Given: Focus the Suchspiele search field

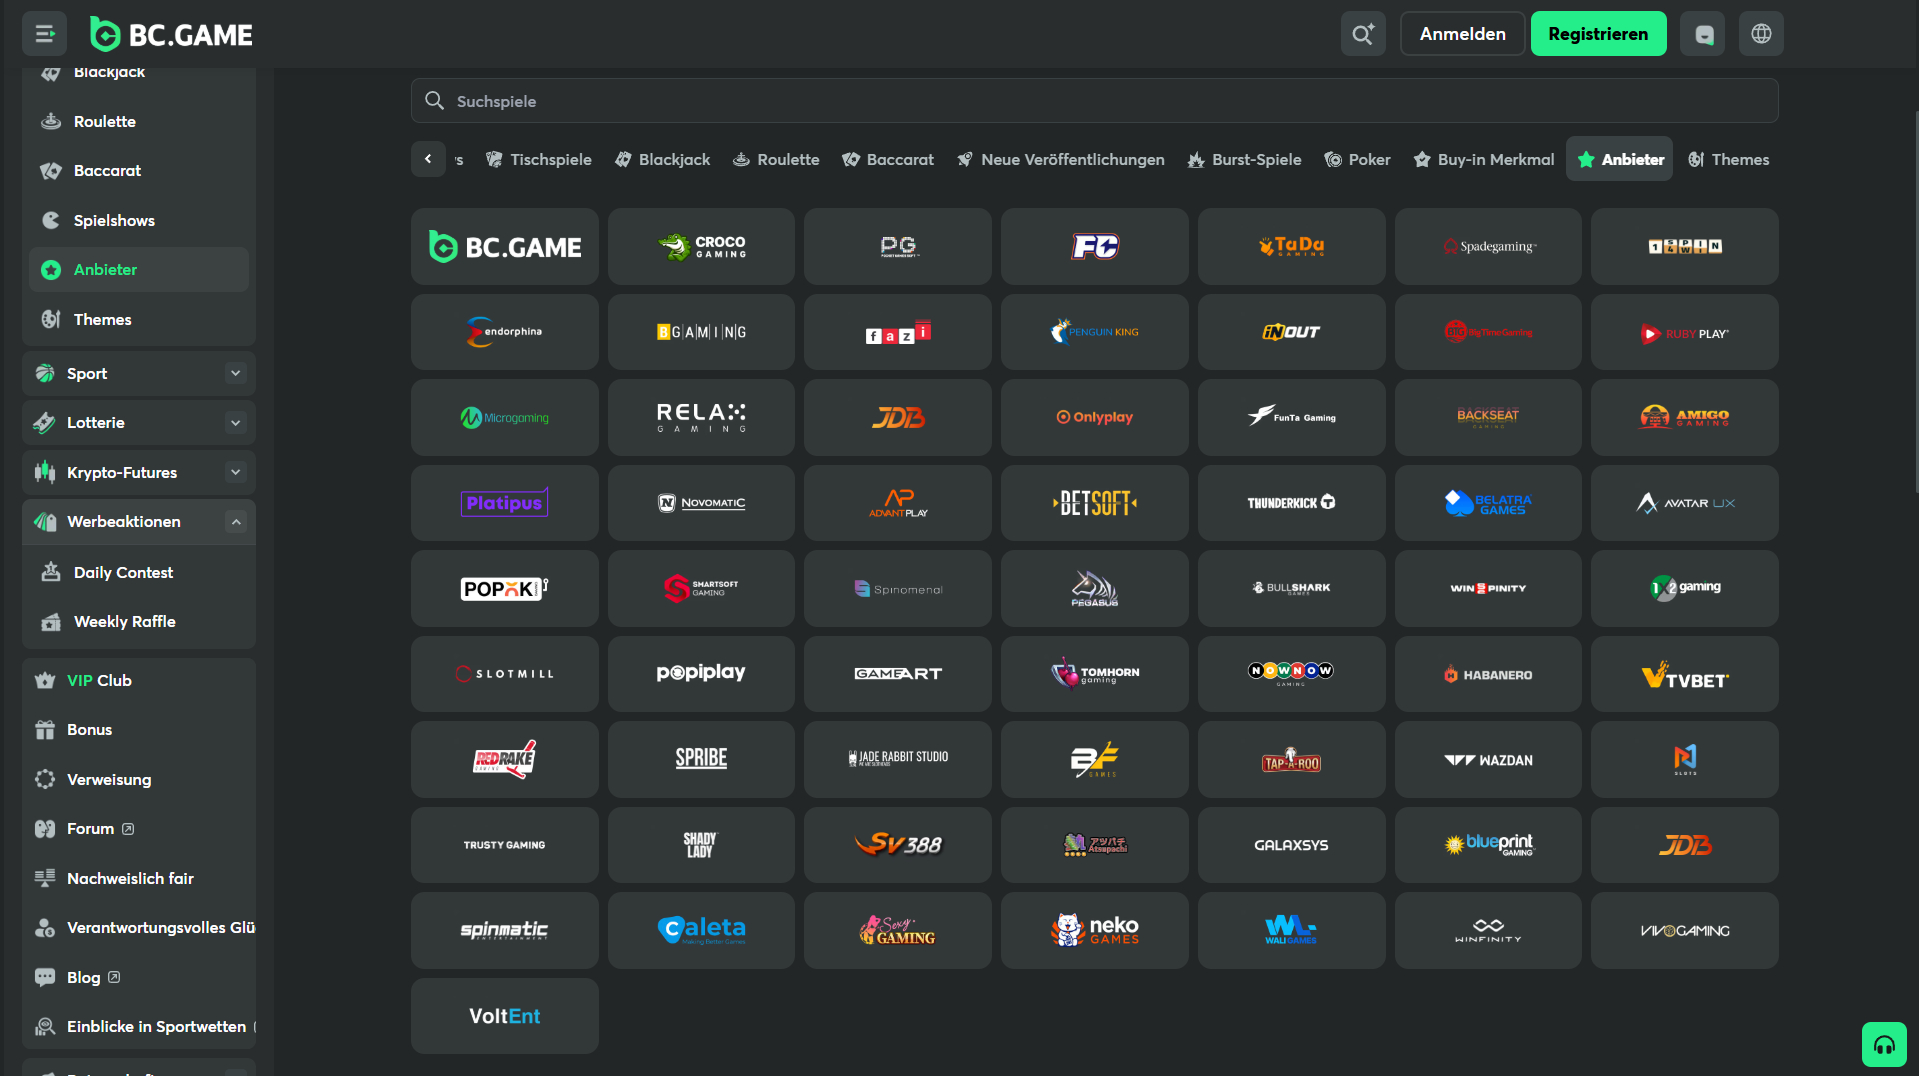Looking at the screenshot, I should (x=1094, y=101).
